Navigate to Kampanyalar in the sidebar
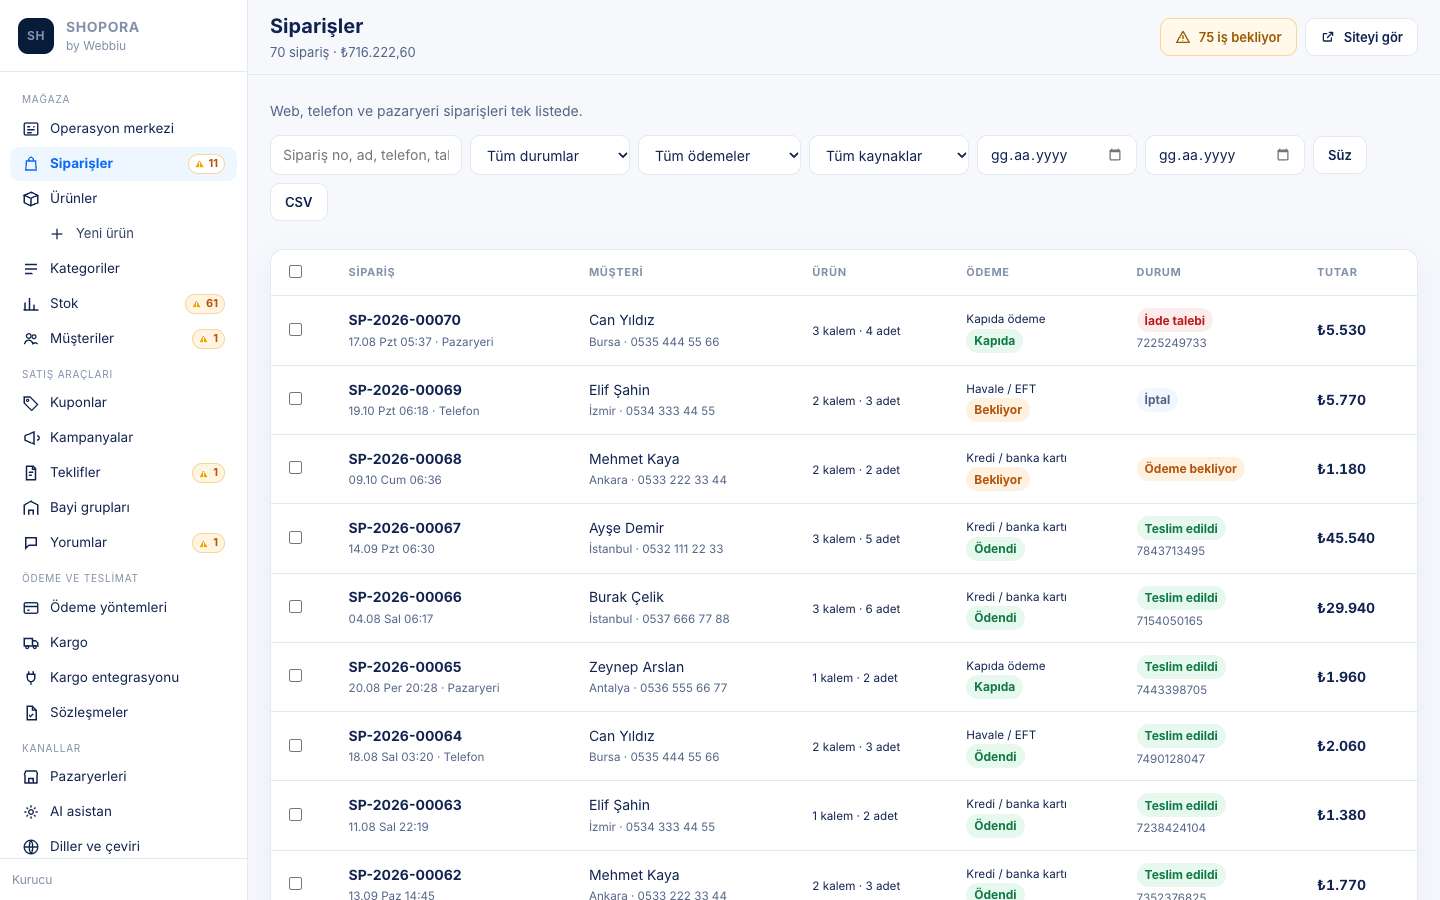1440x900 pixels. (x=123, y=438)
